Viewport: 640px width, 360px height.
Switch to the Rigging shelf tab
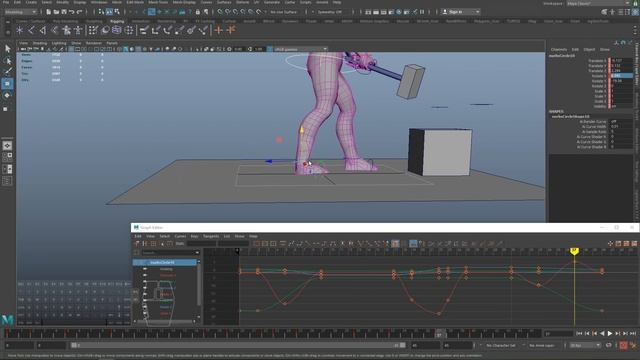tap(117, 21)
